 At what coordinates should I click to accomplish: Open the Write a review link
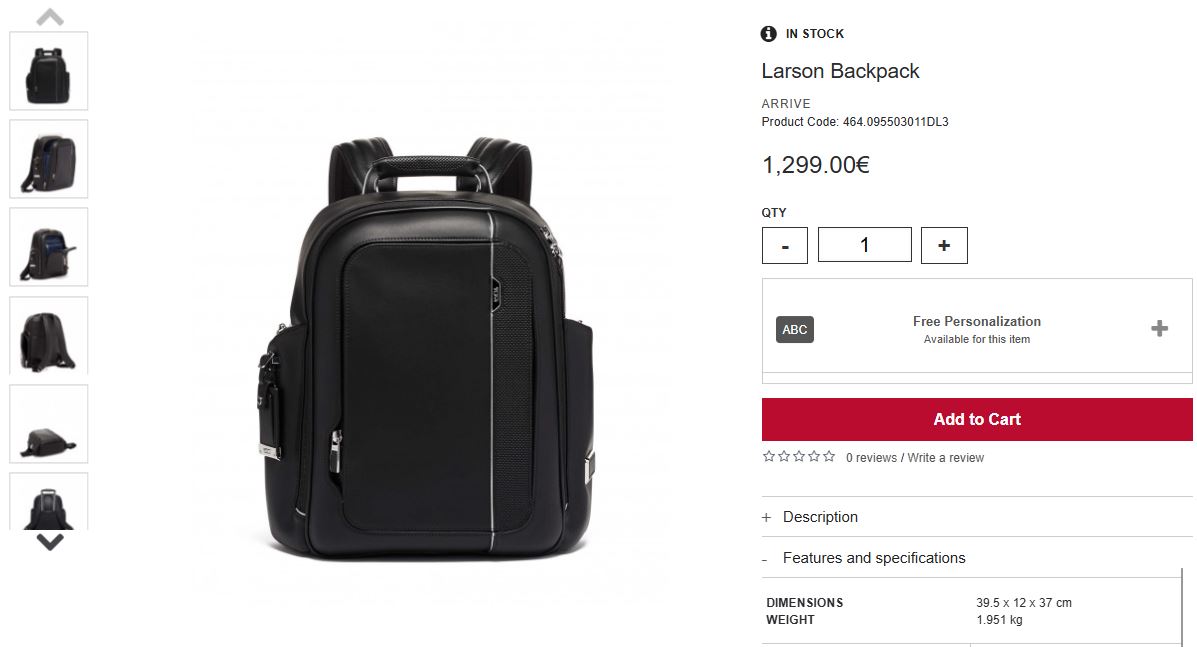pos(946,458)
